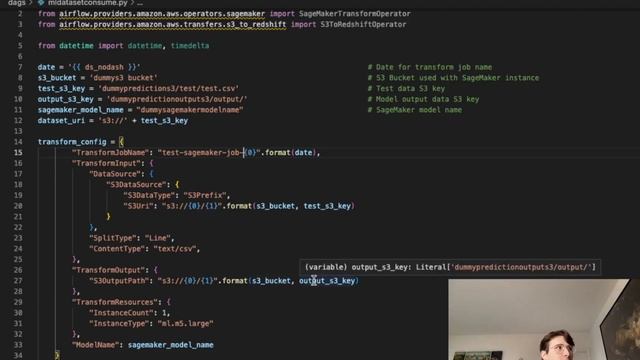Click the "TransformJobName" key
This screenshot has height=360, width=640.
click(110, 153)
